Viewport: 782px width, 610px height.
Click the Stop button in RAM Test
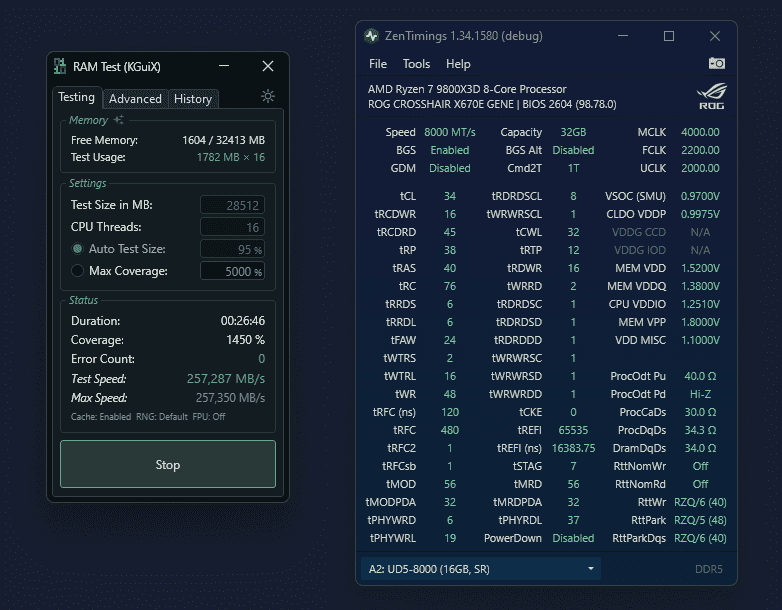point(168,464)
